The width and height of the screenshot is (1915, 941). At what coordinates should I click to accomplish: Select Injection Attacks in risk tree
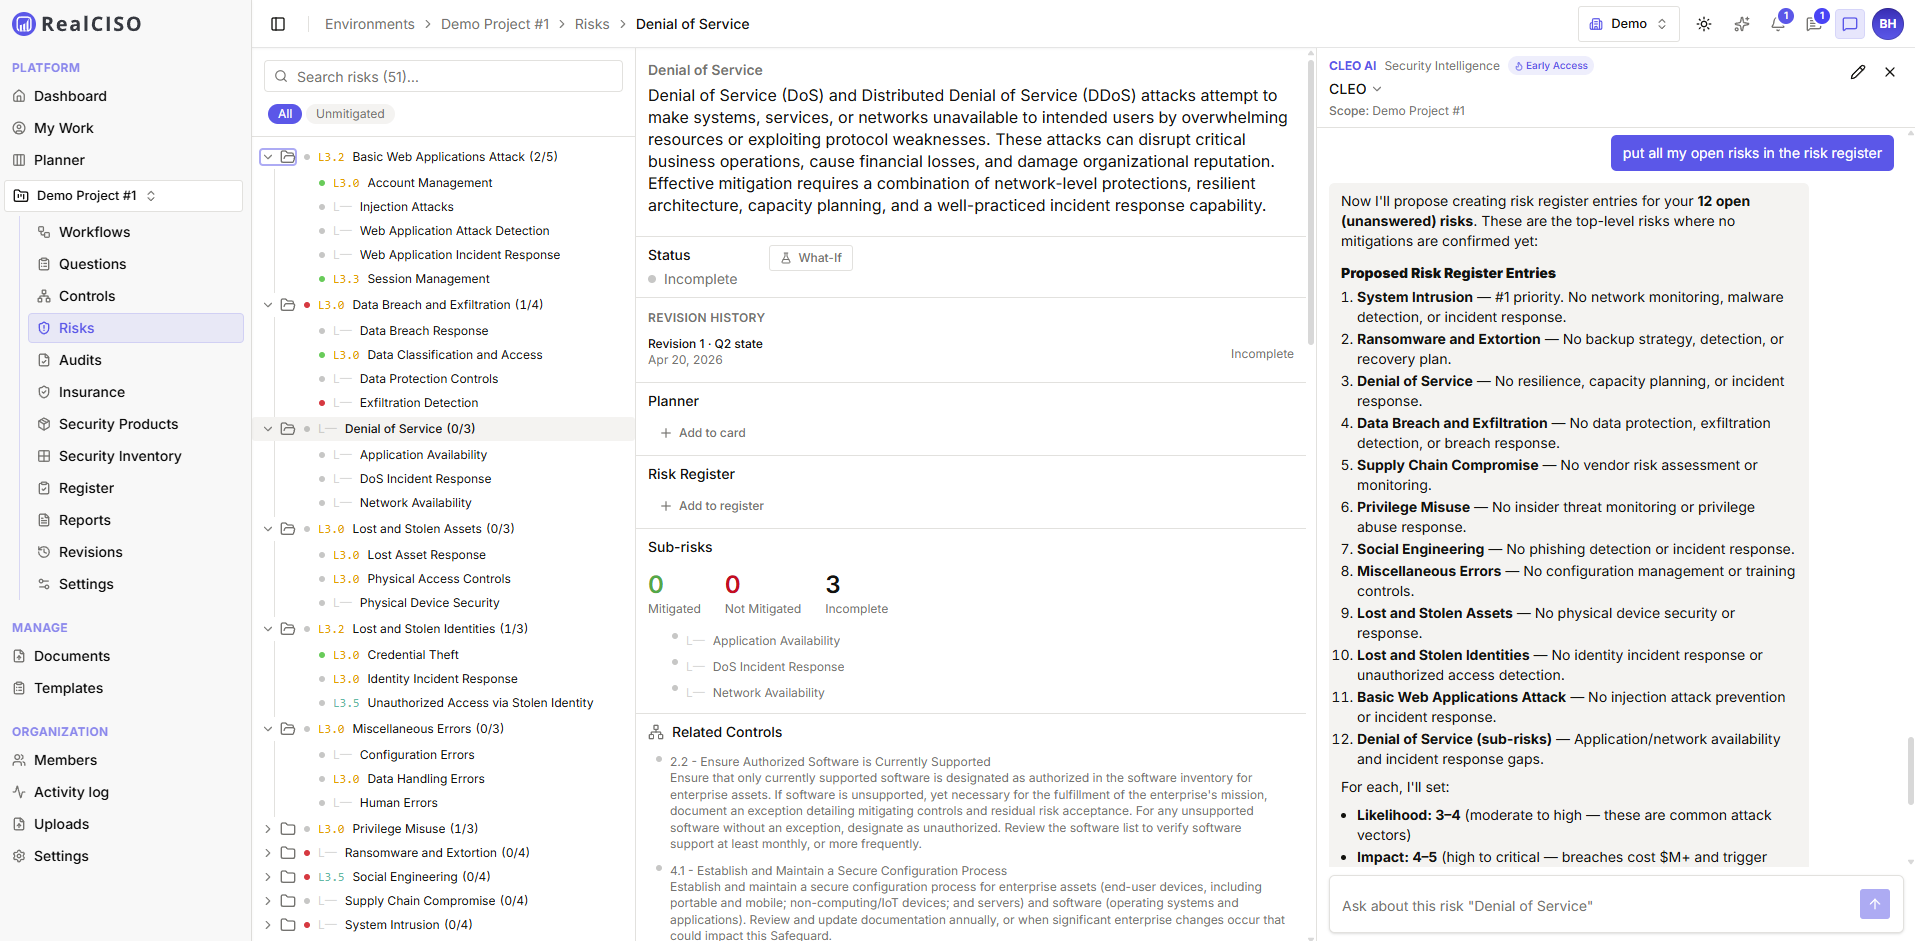pyautogui.click(x=406, y=207)
